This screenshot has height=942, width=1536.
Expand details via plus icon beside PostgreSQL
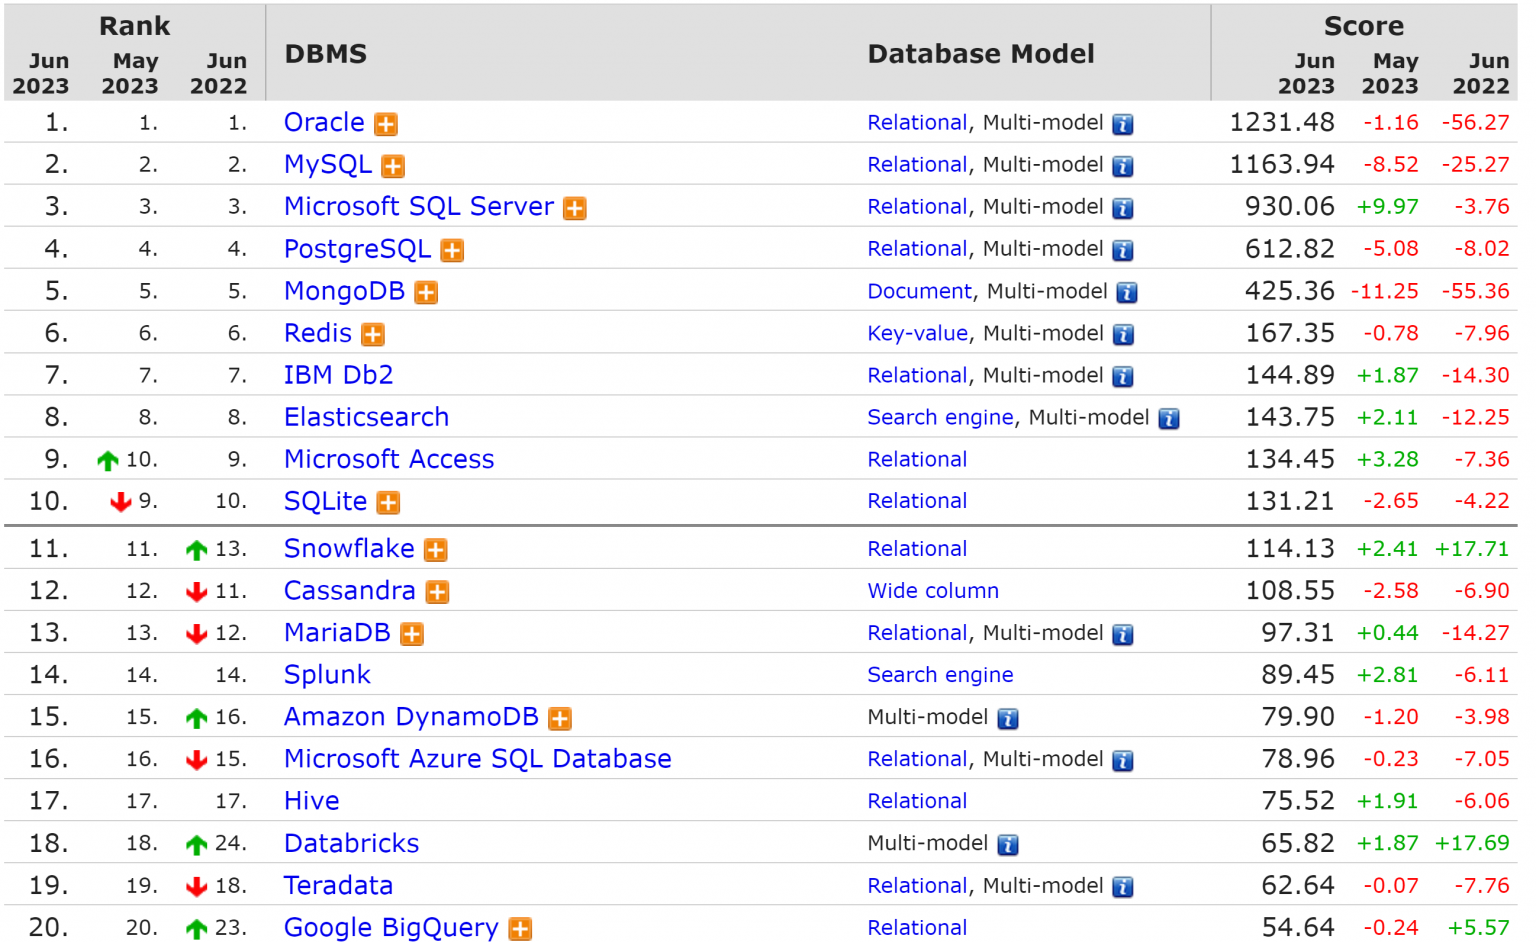pyautogui.click(x=452, y=250)
